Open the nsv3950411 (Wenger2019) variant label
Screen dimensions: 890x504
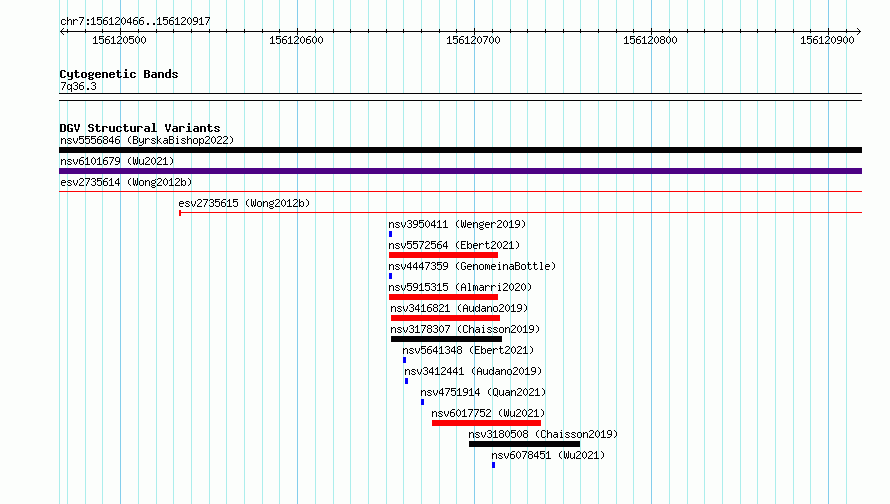click(457, 224)
